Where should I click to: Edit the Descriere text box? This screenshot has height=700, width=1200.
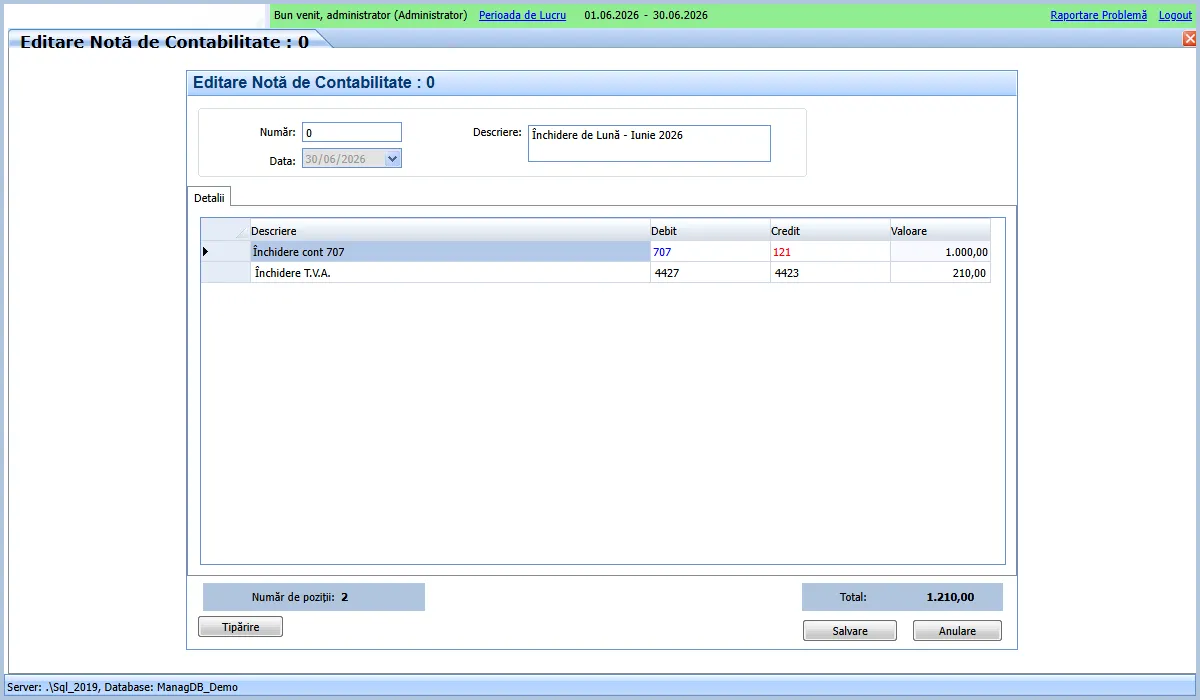point(649,143)
